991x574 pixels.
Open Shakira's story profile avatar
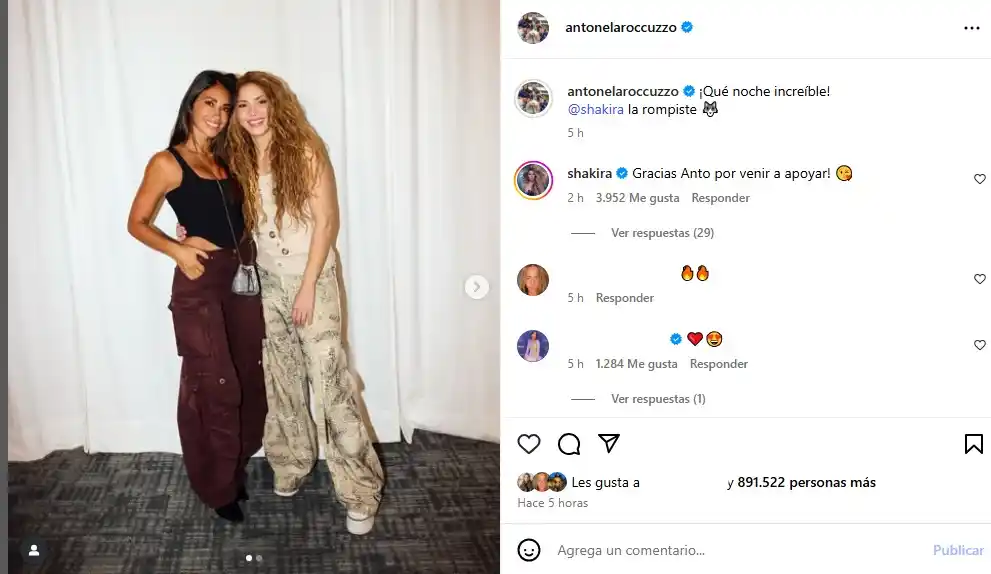pyautogui.click(x=533, y=180)
